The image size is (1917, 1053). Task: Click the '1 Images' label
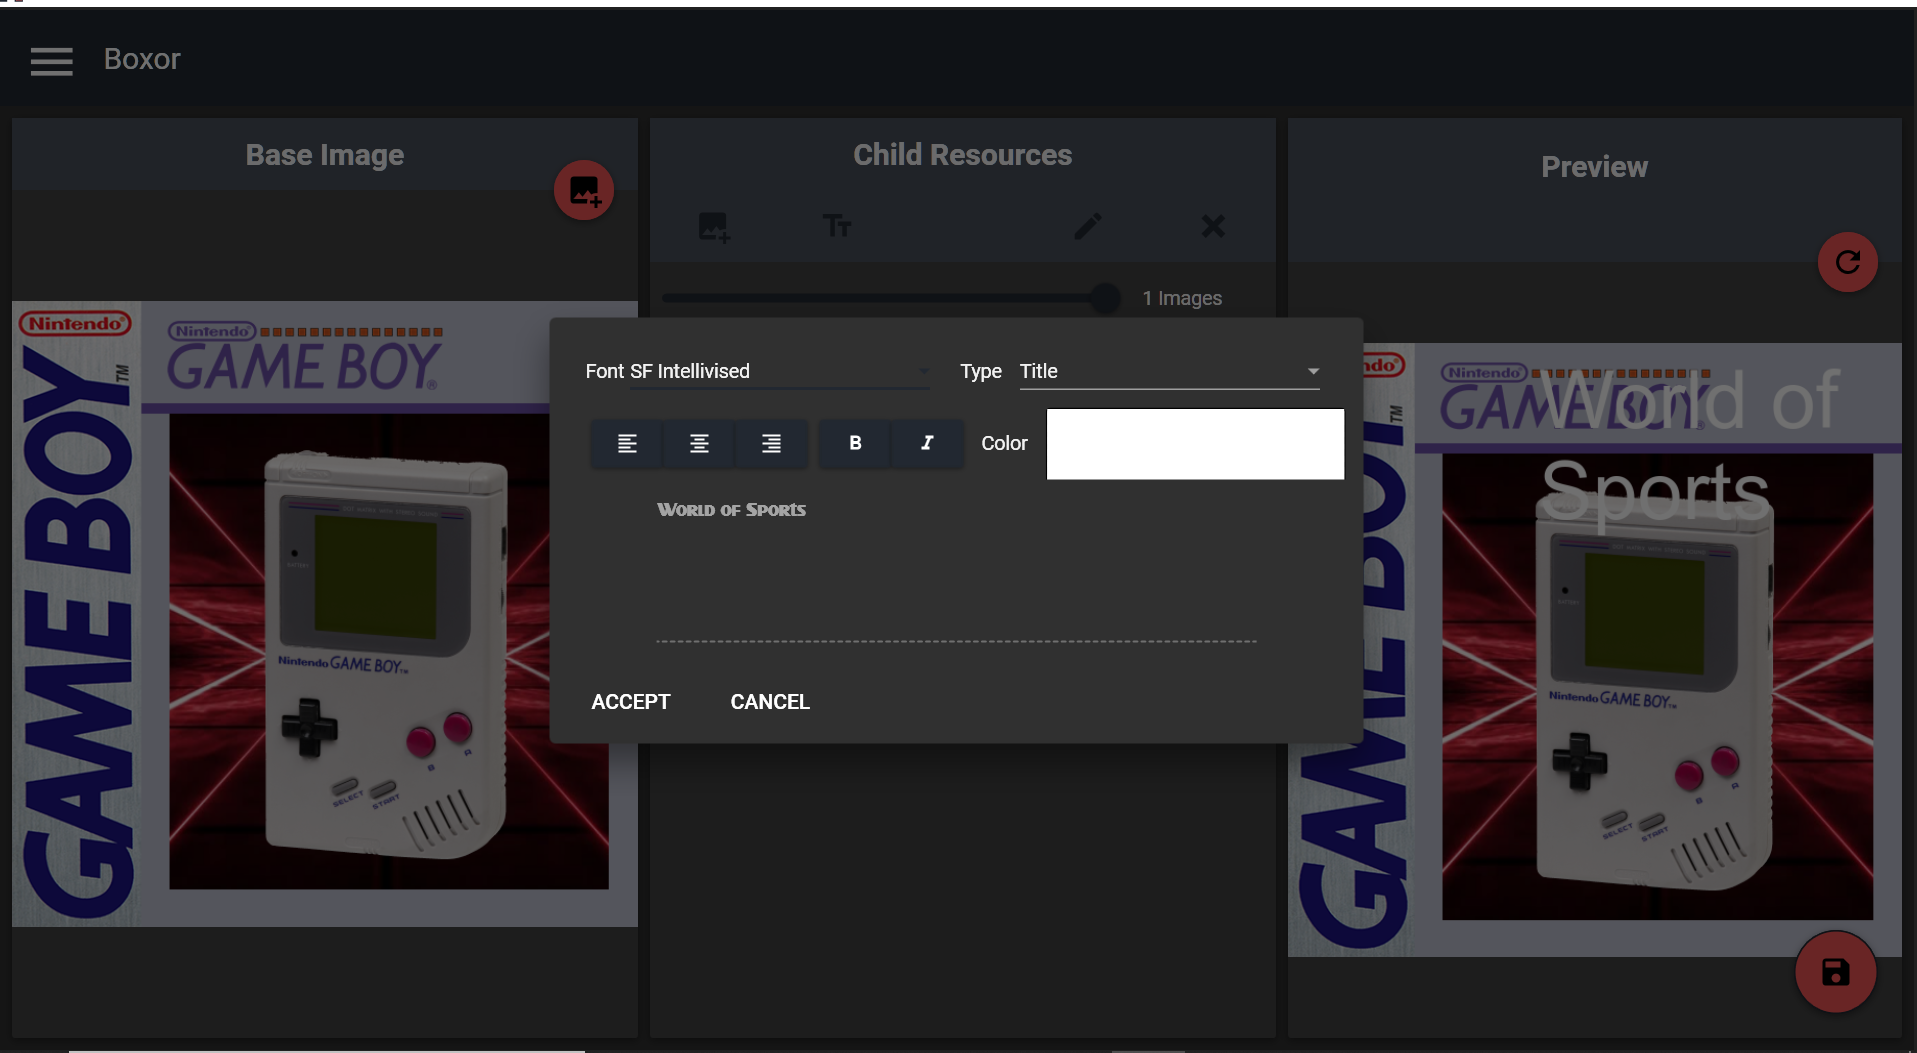pos(1182,298)
